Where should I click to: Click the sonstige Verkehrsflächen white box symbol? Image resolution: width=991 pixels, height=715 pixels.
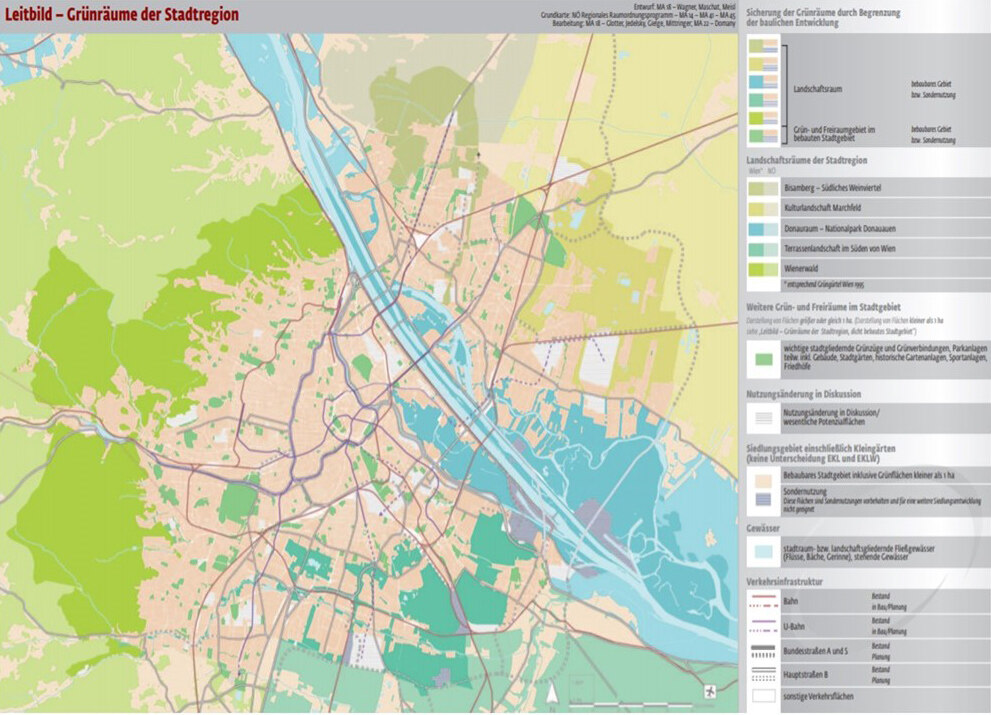pyautogui.click(x=765, y=695)
